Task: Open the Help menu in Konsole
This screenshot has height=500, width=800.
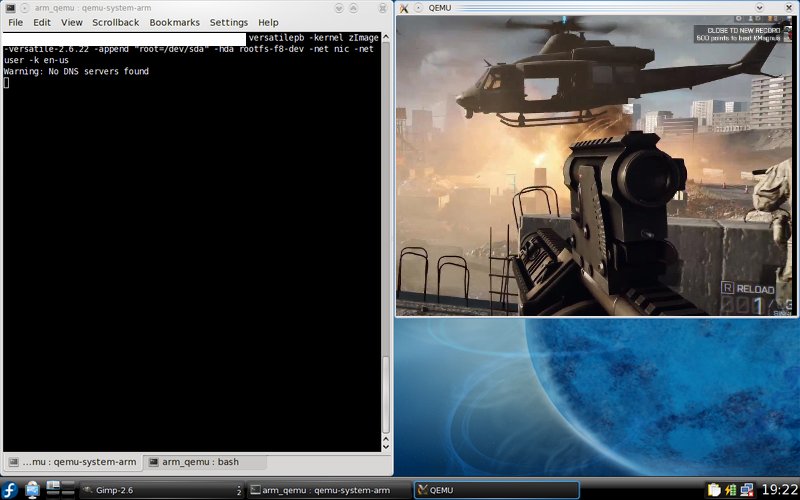Action: [268, 22]
